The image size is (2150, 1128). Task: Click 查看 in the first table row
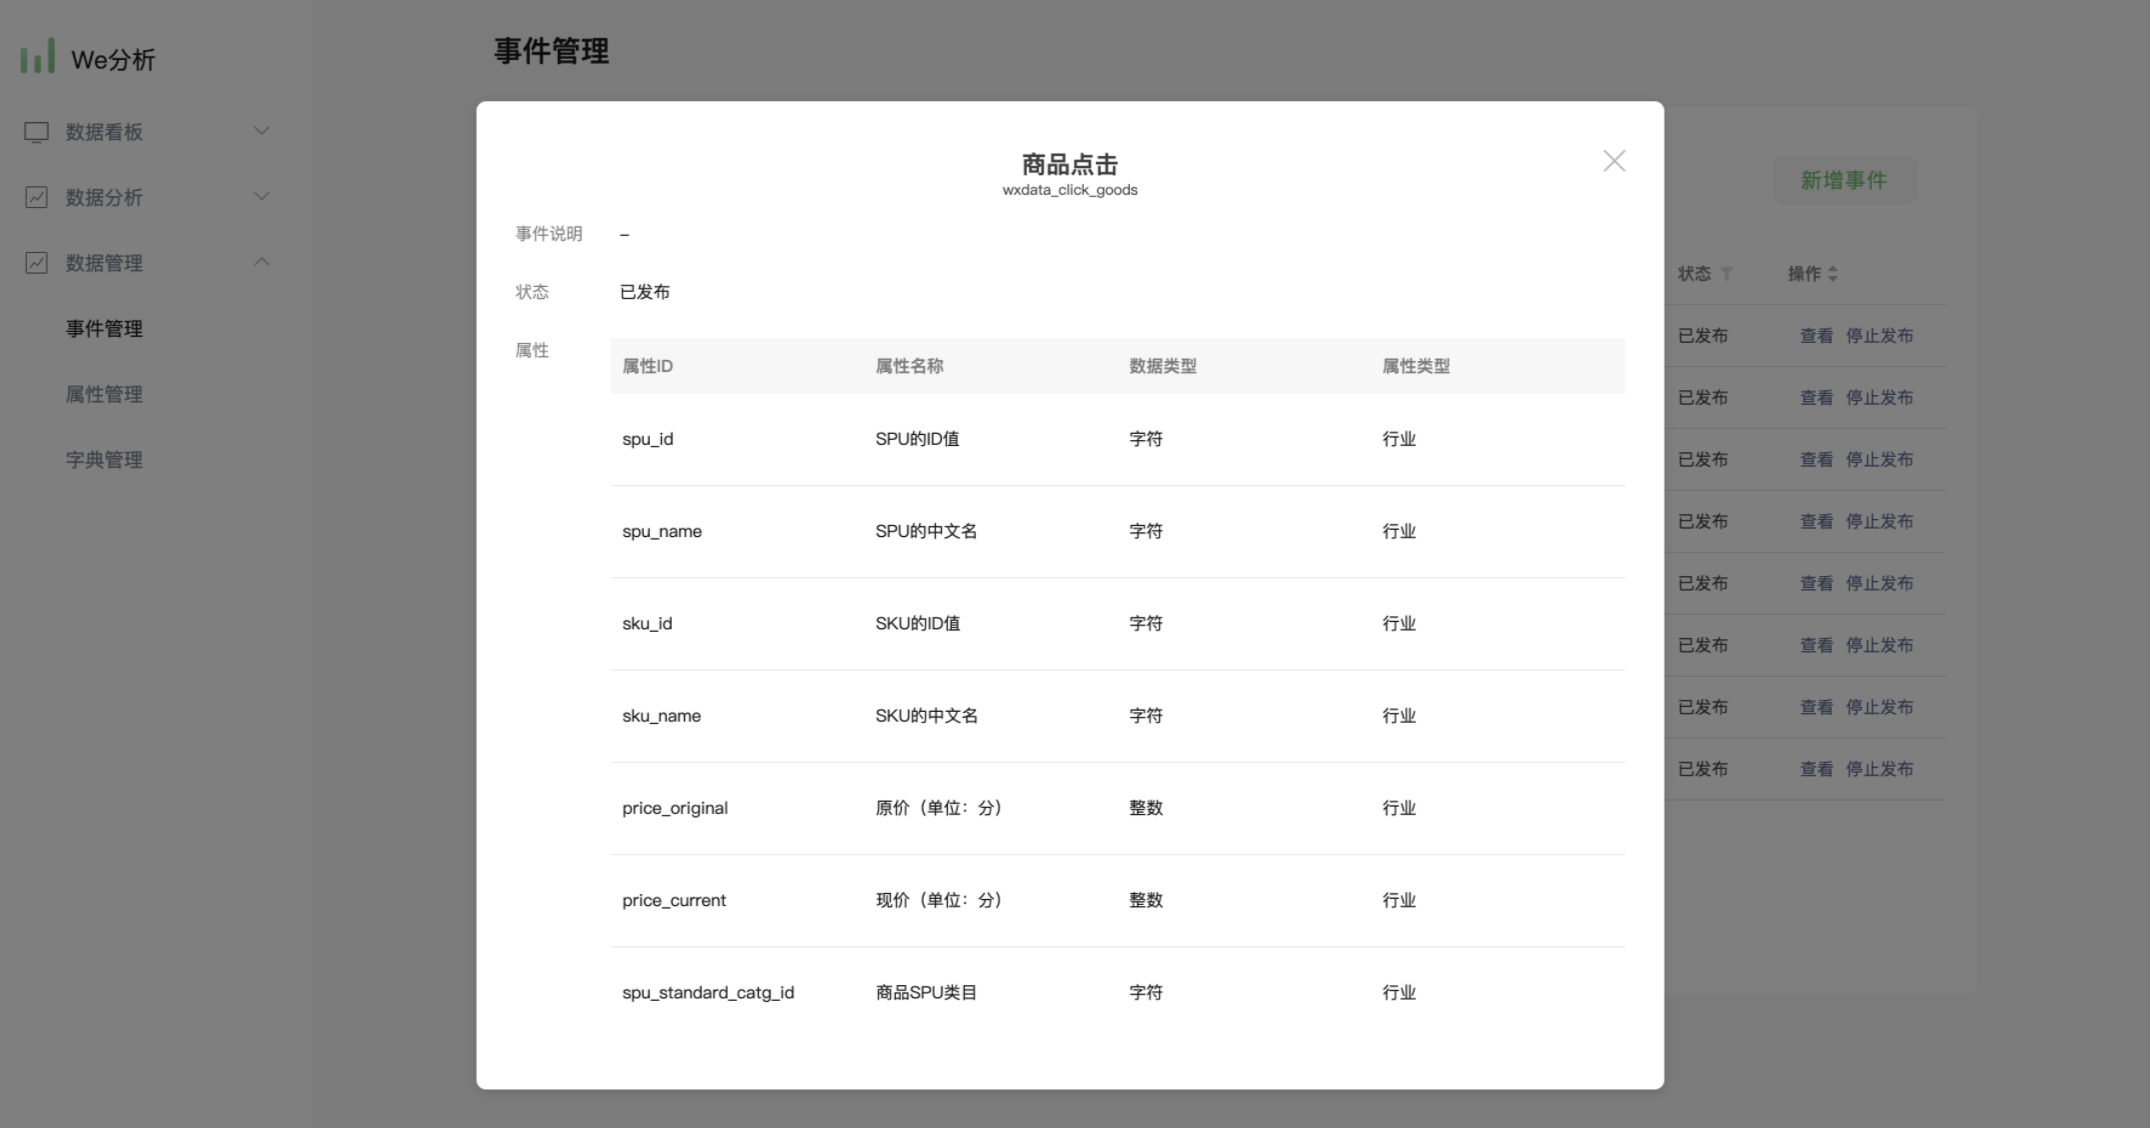click(x=1816, y=336)
